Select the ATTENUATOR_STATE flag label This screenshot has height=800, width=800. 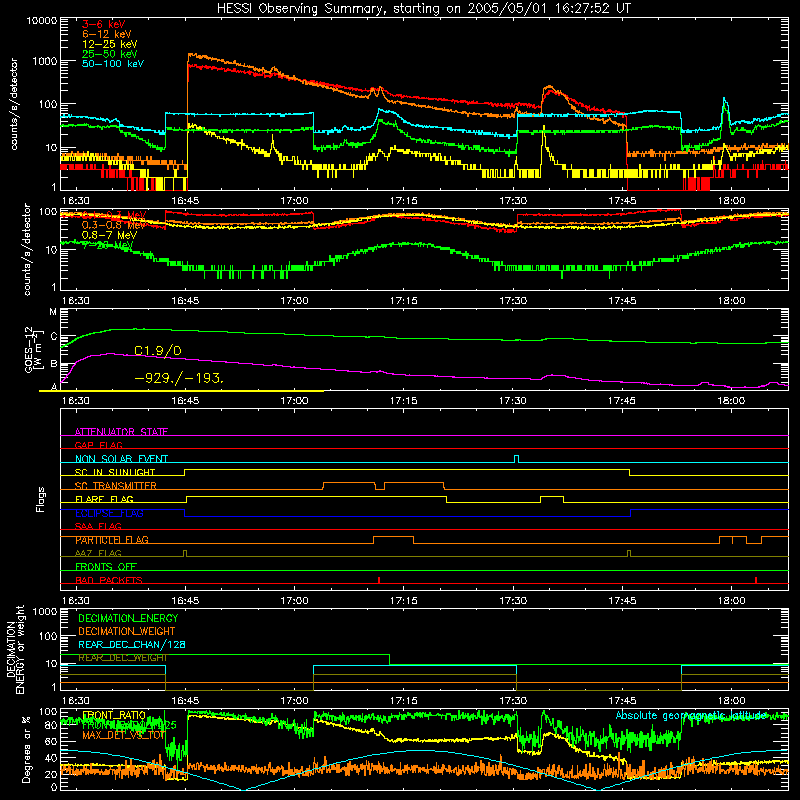tap(121, 432)
